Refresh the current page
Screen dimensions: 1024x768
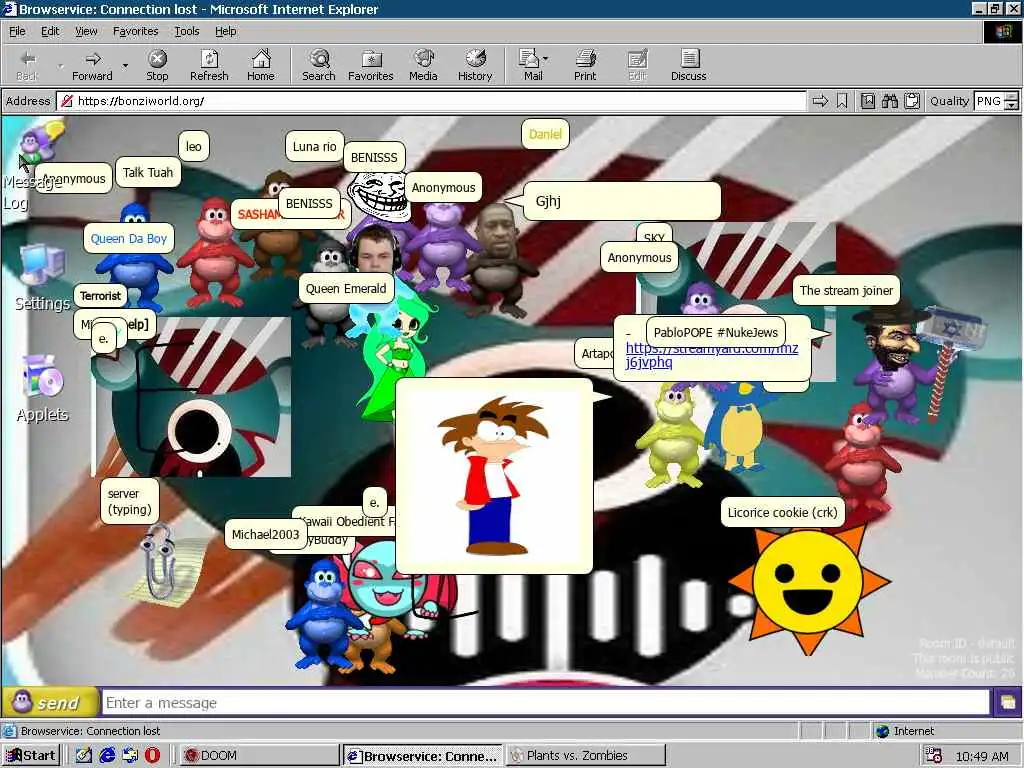click(x=209, y=65)
